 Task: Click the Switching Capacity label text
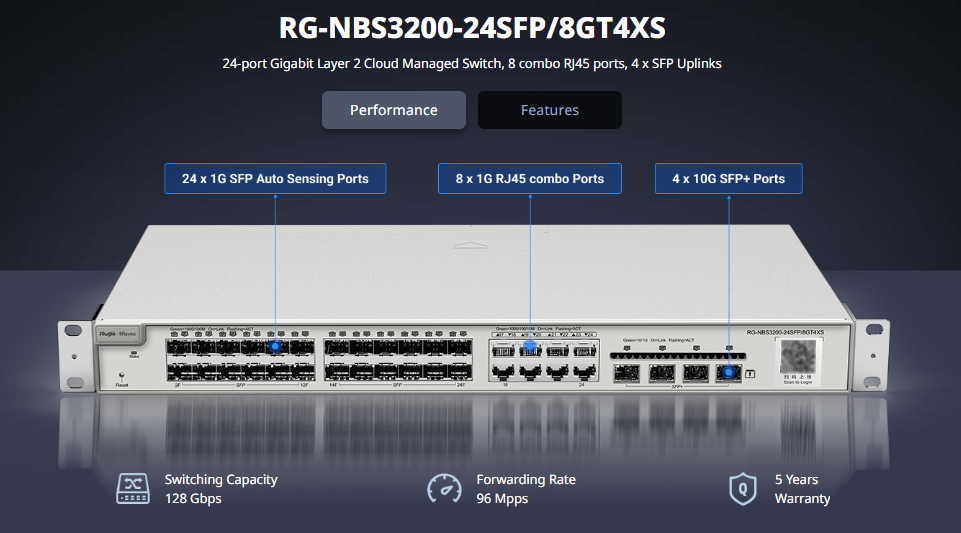[221, 480]
